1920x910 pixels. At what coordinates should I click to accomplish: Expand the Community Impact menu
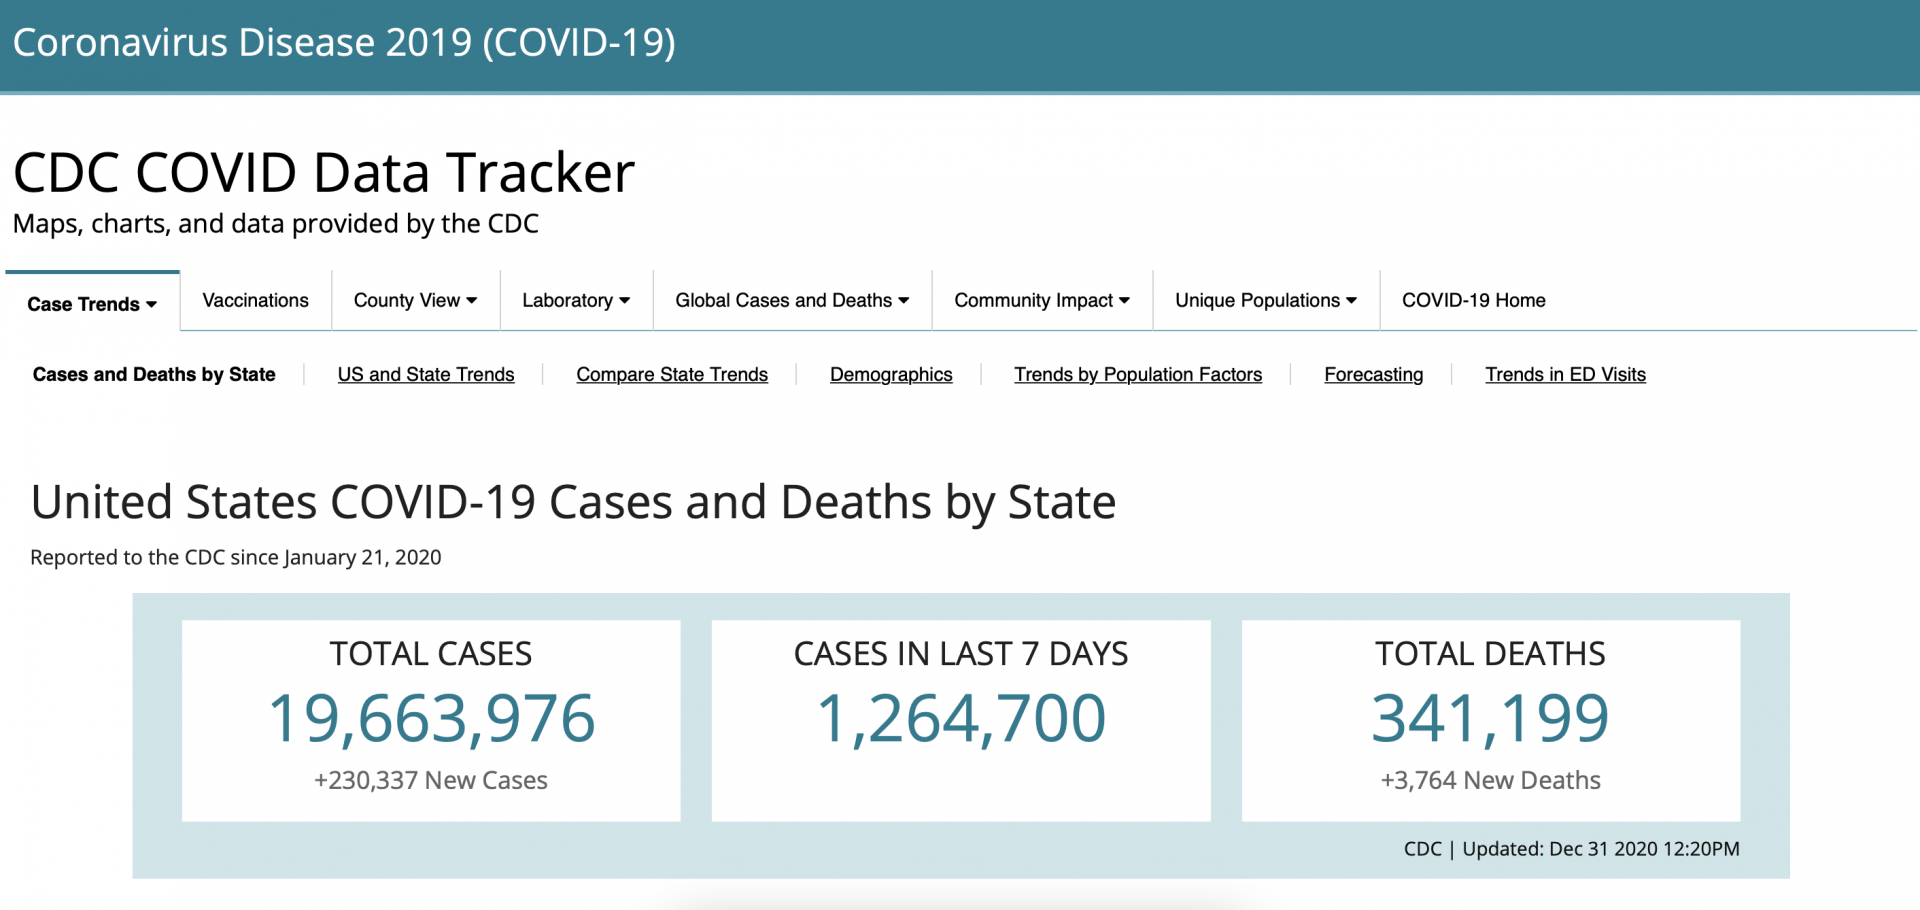tap(1042, 300)
